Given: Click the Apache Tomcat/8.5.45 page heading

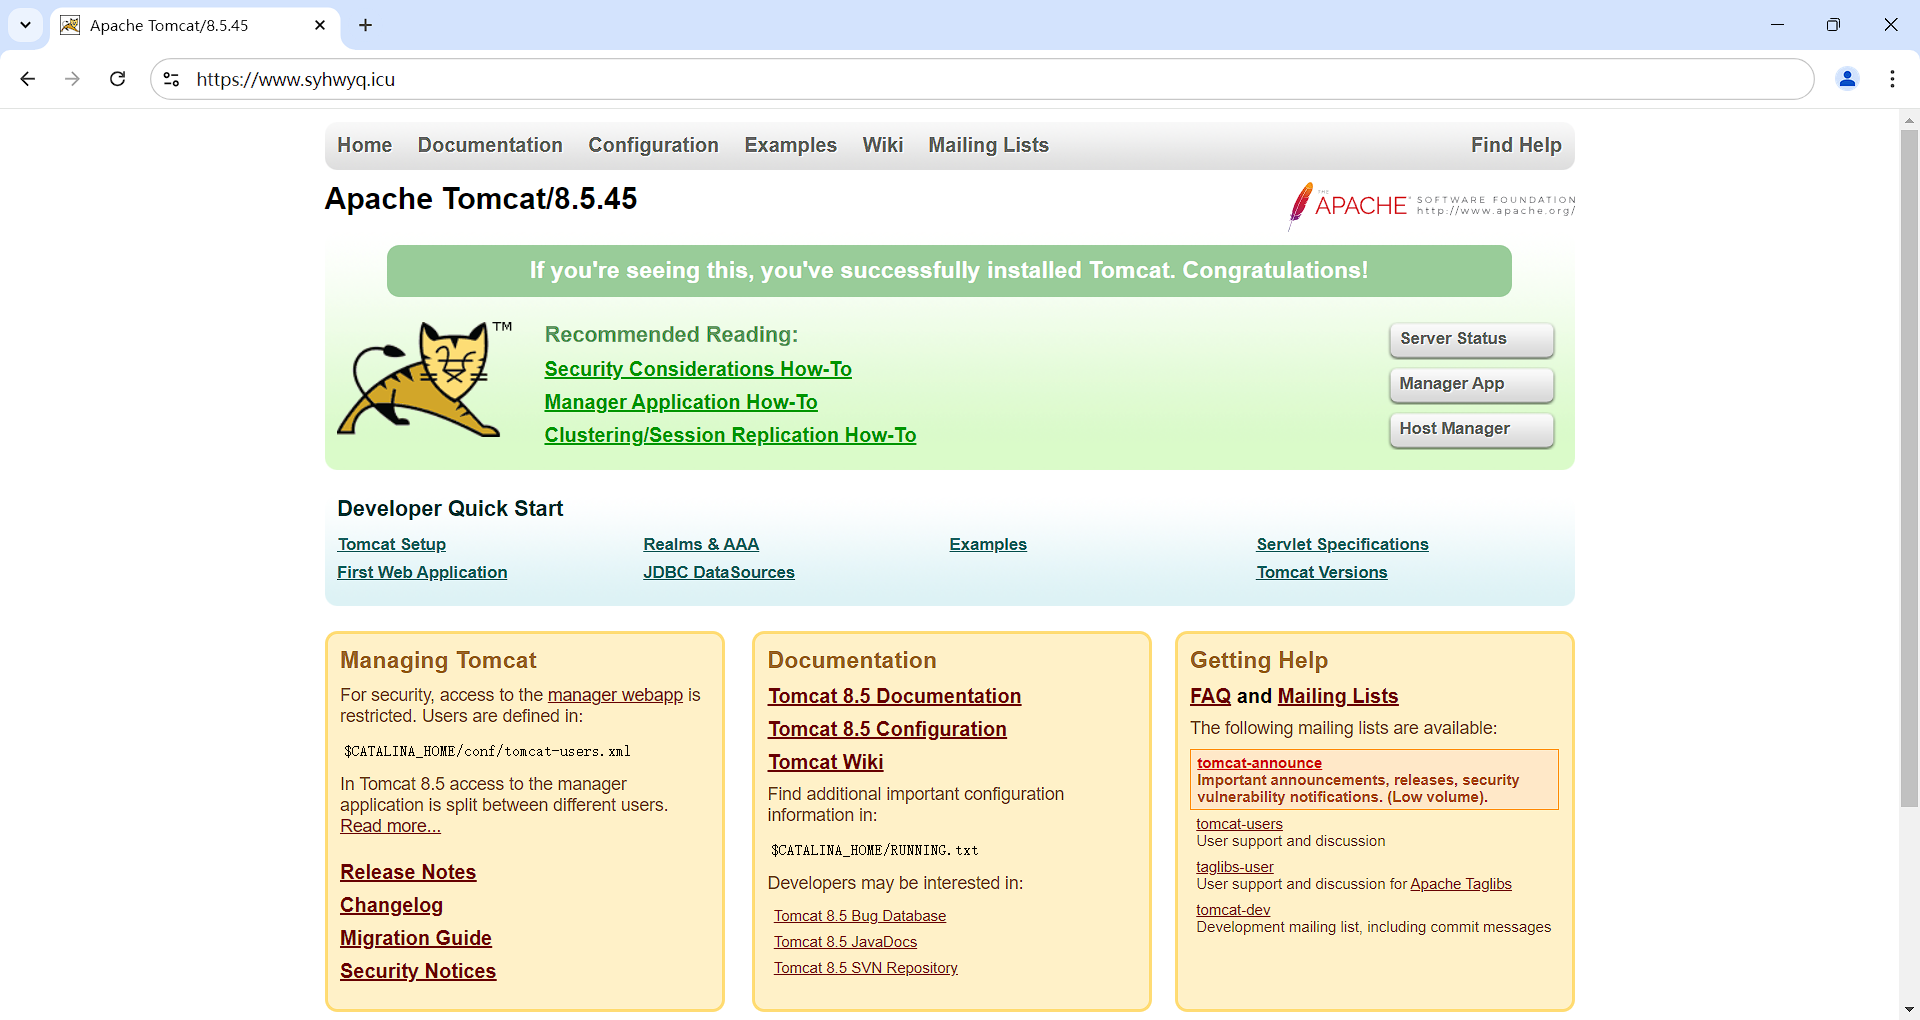Looking at the screenshot, I should coord(481,199).
